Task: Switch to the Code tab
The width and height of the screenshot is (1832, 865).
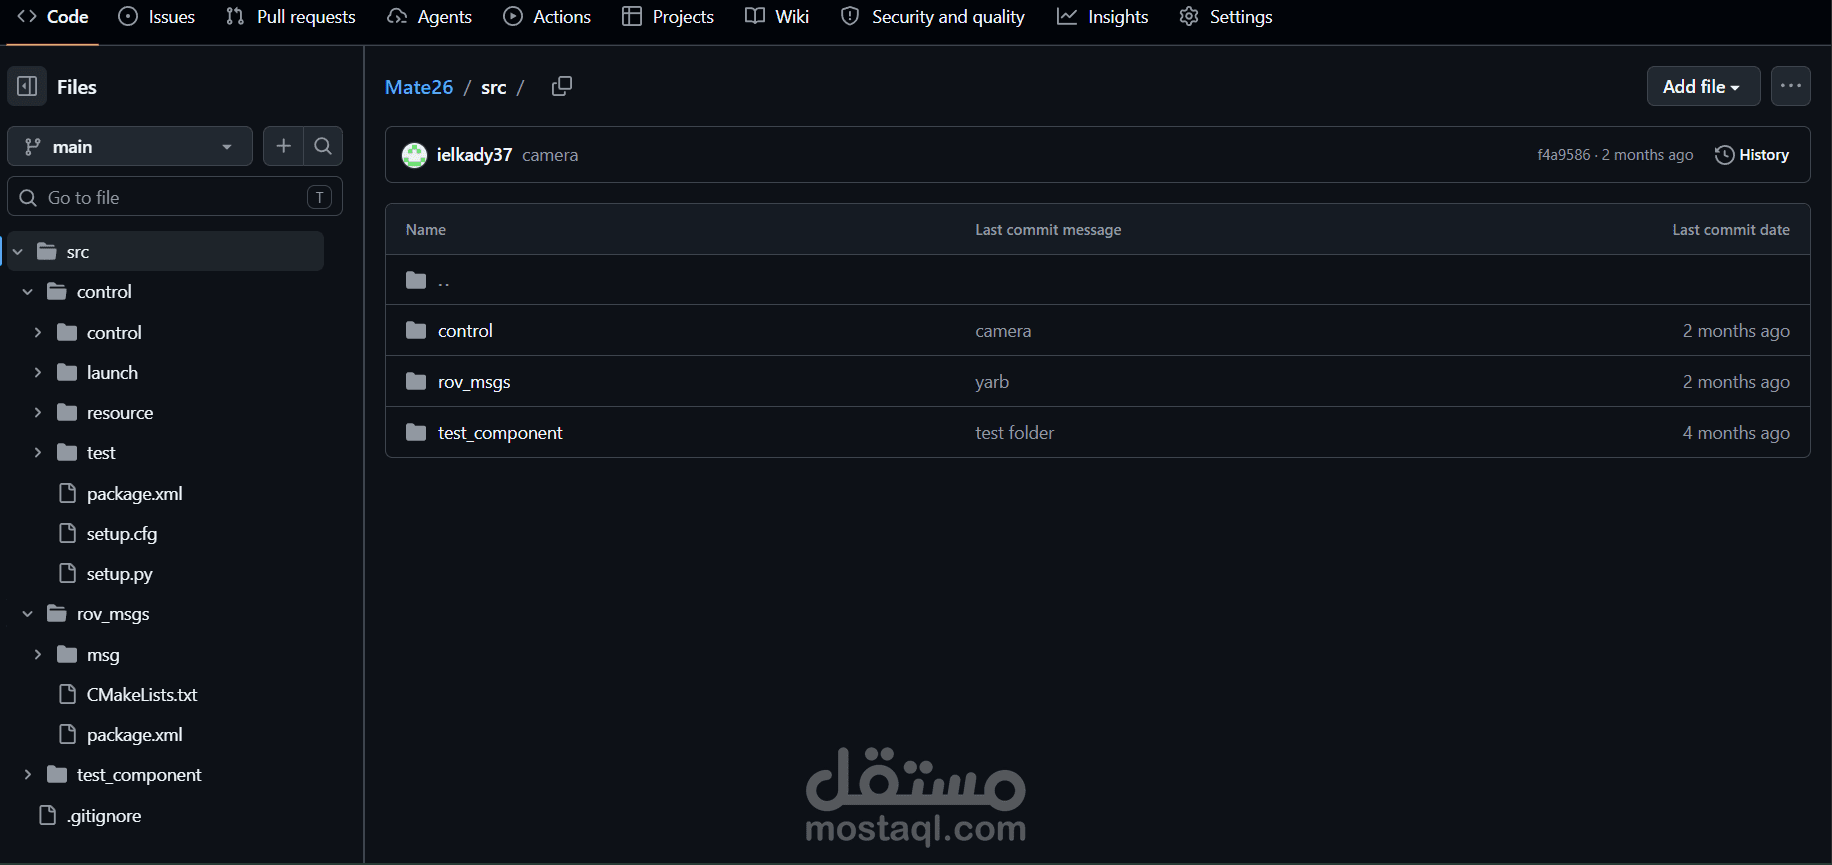Action: [53, 17]
